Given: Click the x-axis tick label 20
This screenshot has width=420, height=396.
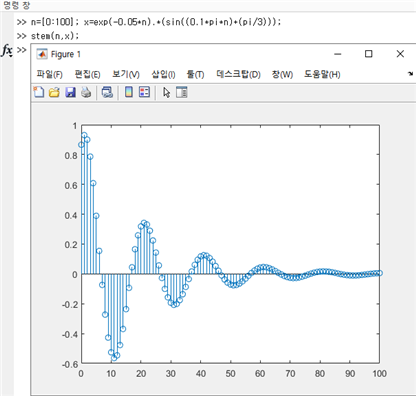Looking at the screenshot, I should coord(141,373).
